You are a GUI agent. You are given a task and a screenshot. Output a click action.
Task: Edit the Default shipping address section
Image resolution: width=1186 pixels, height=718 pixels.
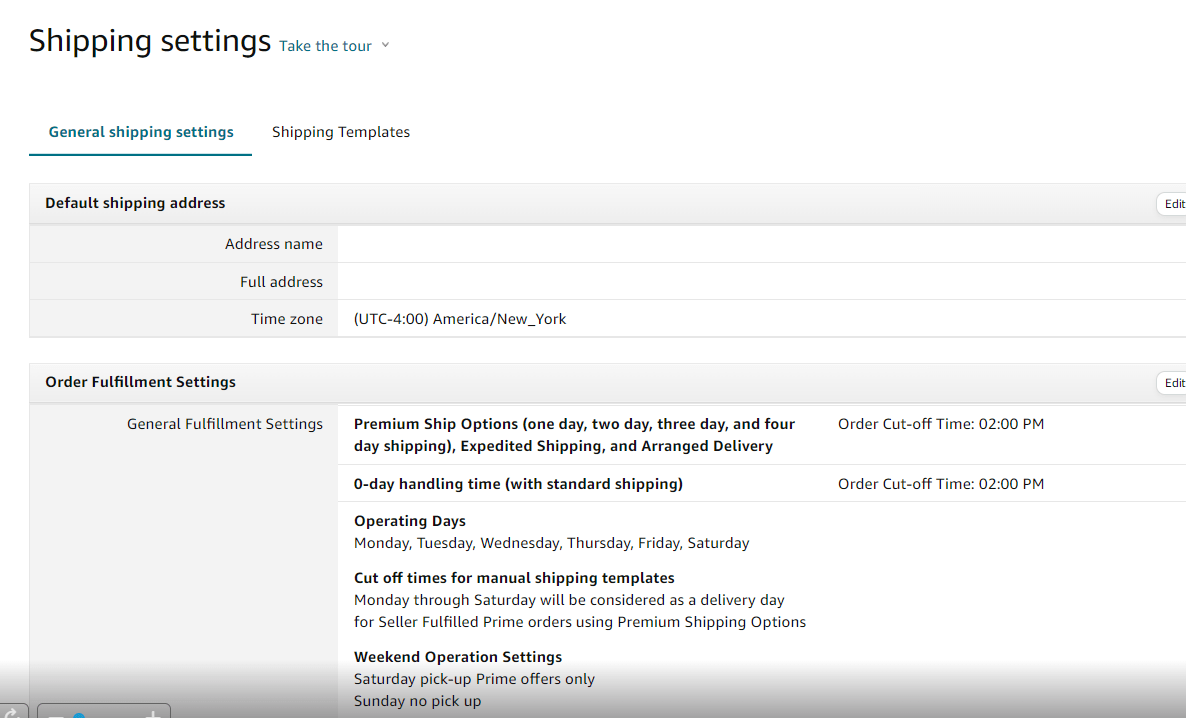click(x=1175, y=203)
